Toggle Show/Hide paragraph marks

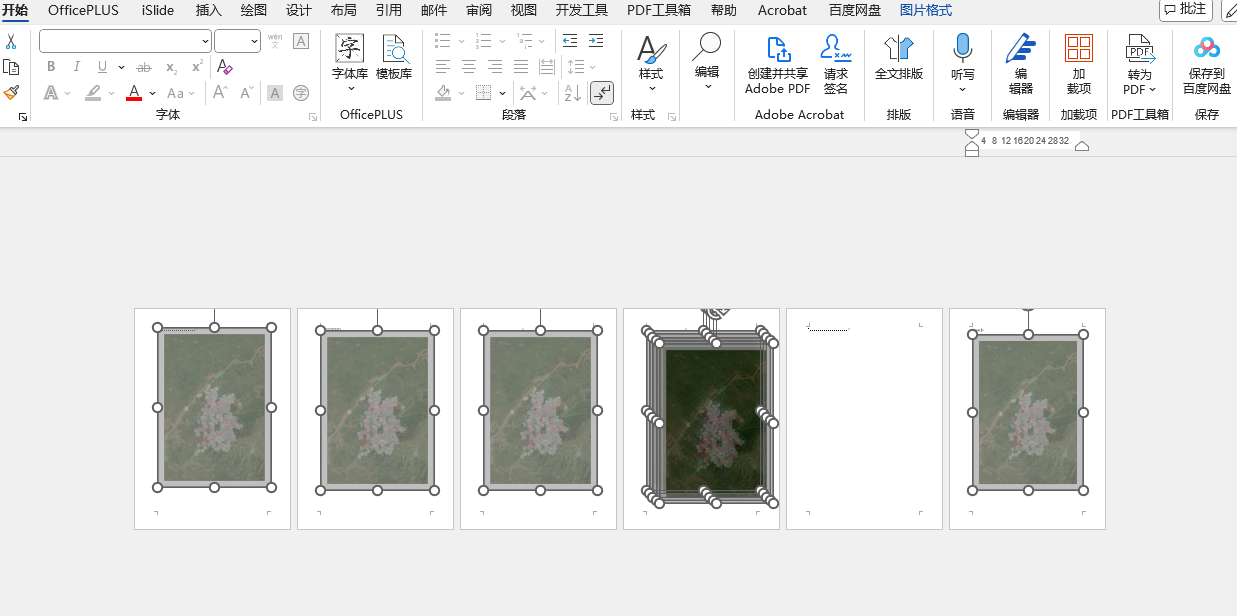[602, 93]
